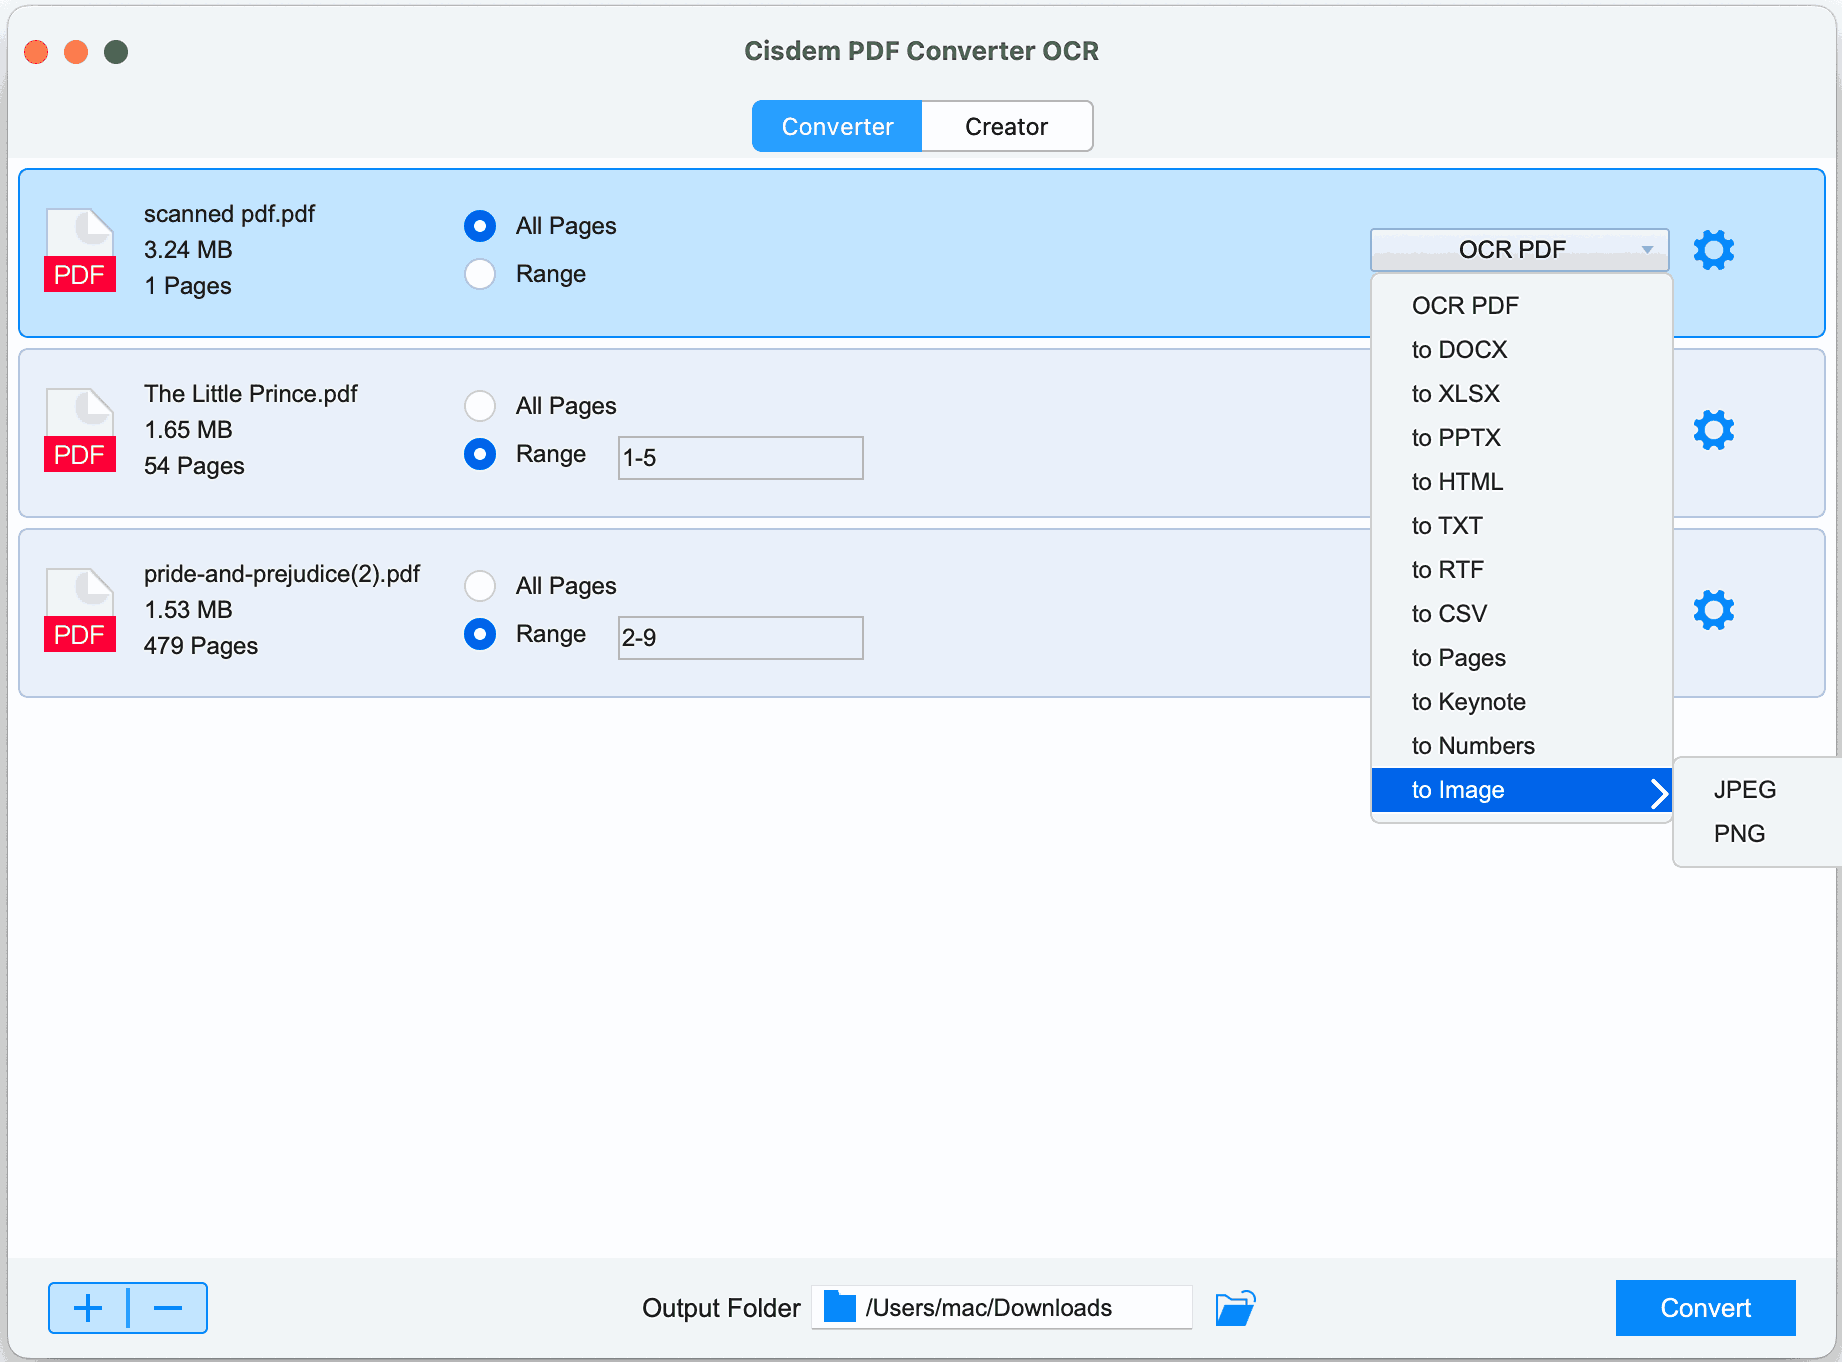Click the blue folder icon in the output path
The height and width of the screenshot is (1362, 1842).
(x=840, y=1307)
